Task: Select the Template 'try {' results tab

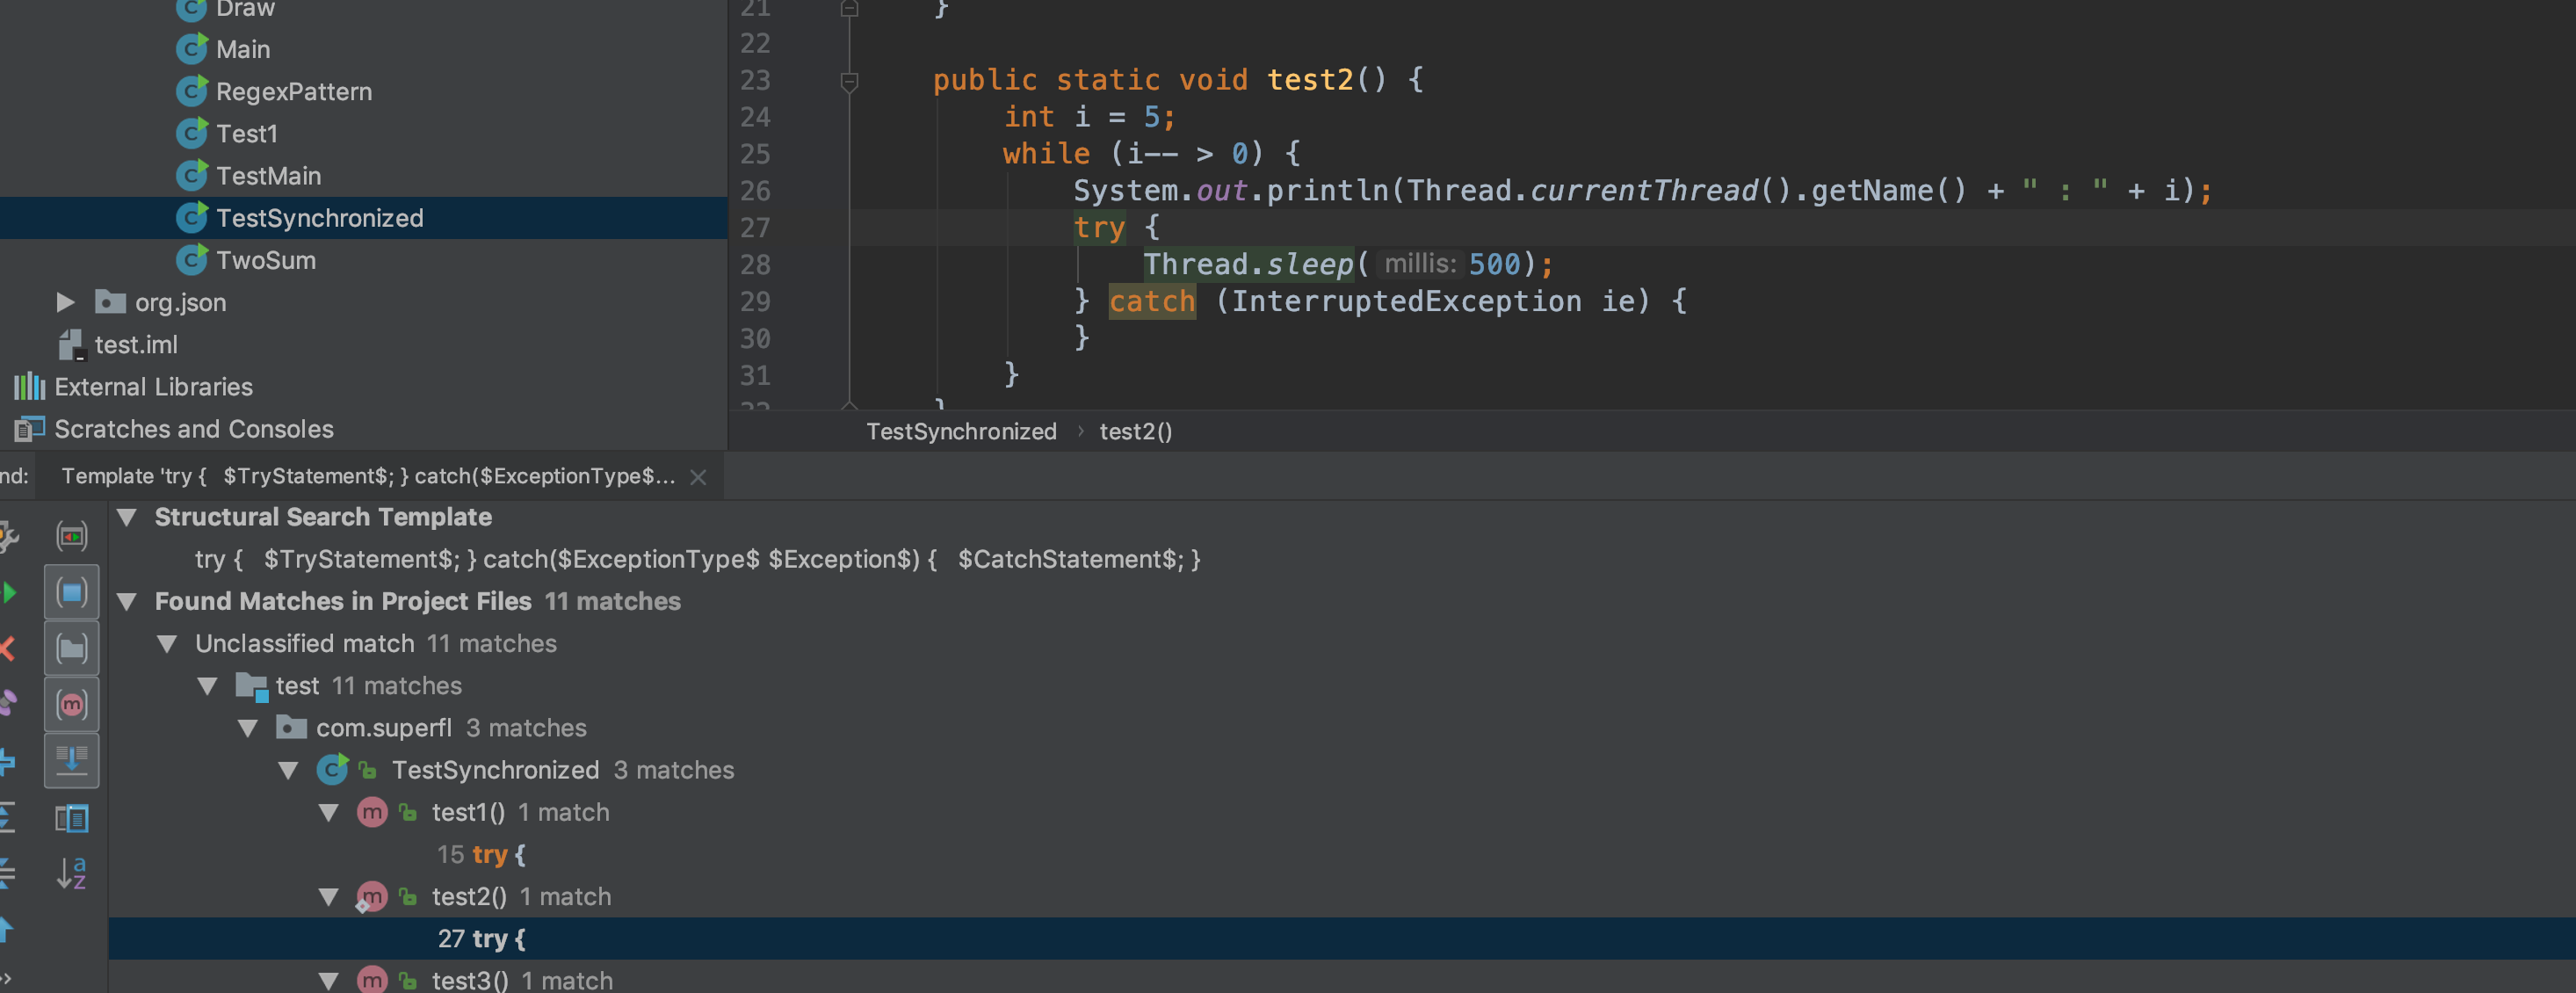Action: click(x=367, y=476)
